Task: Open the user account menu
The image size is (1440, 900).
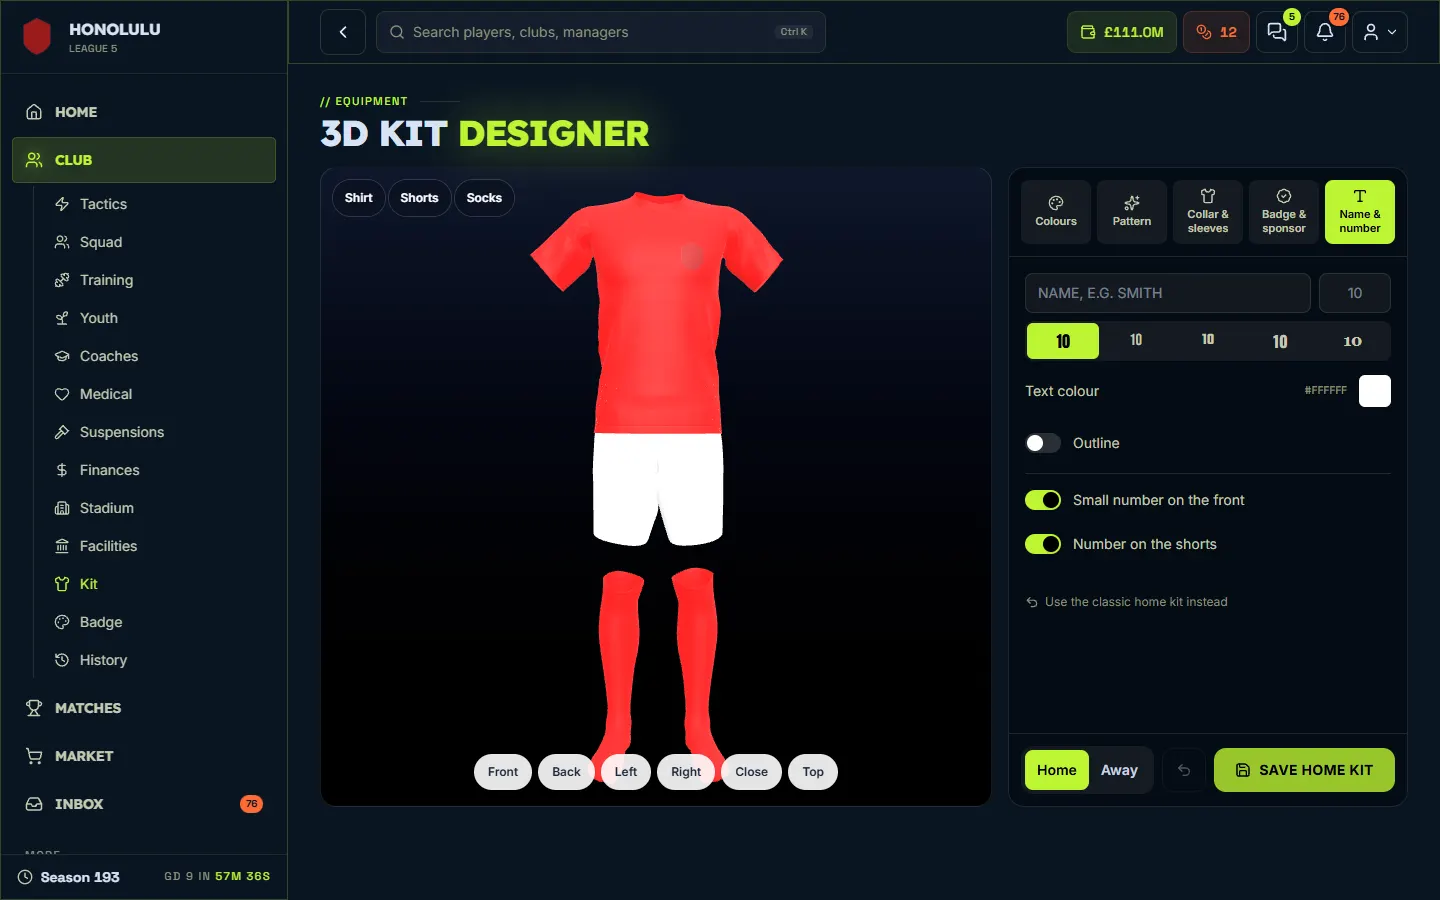Action: (1380, 32)
